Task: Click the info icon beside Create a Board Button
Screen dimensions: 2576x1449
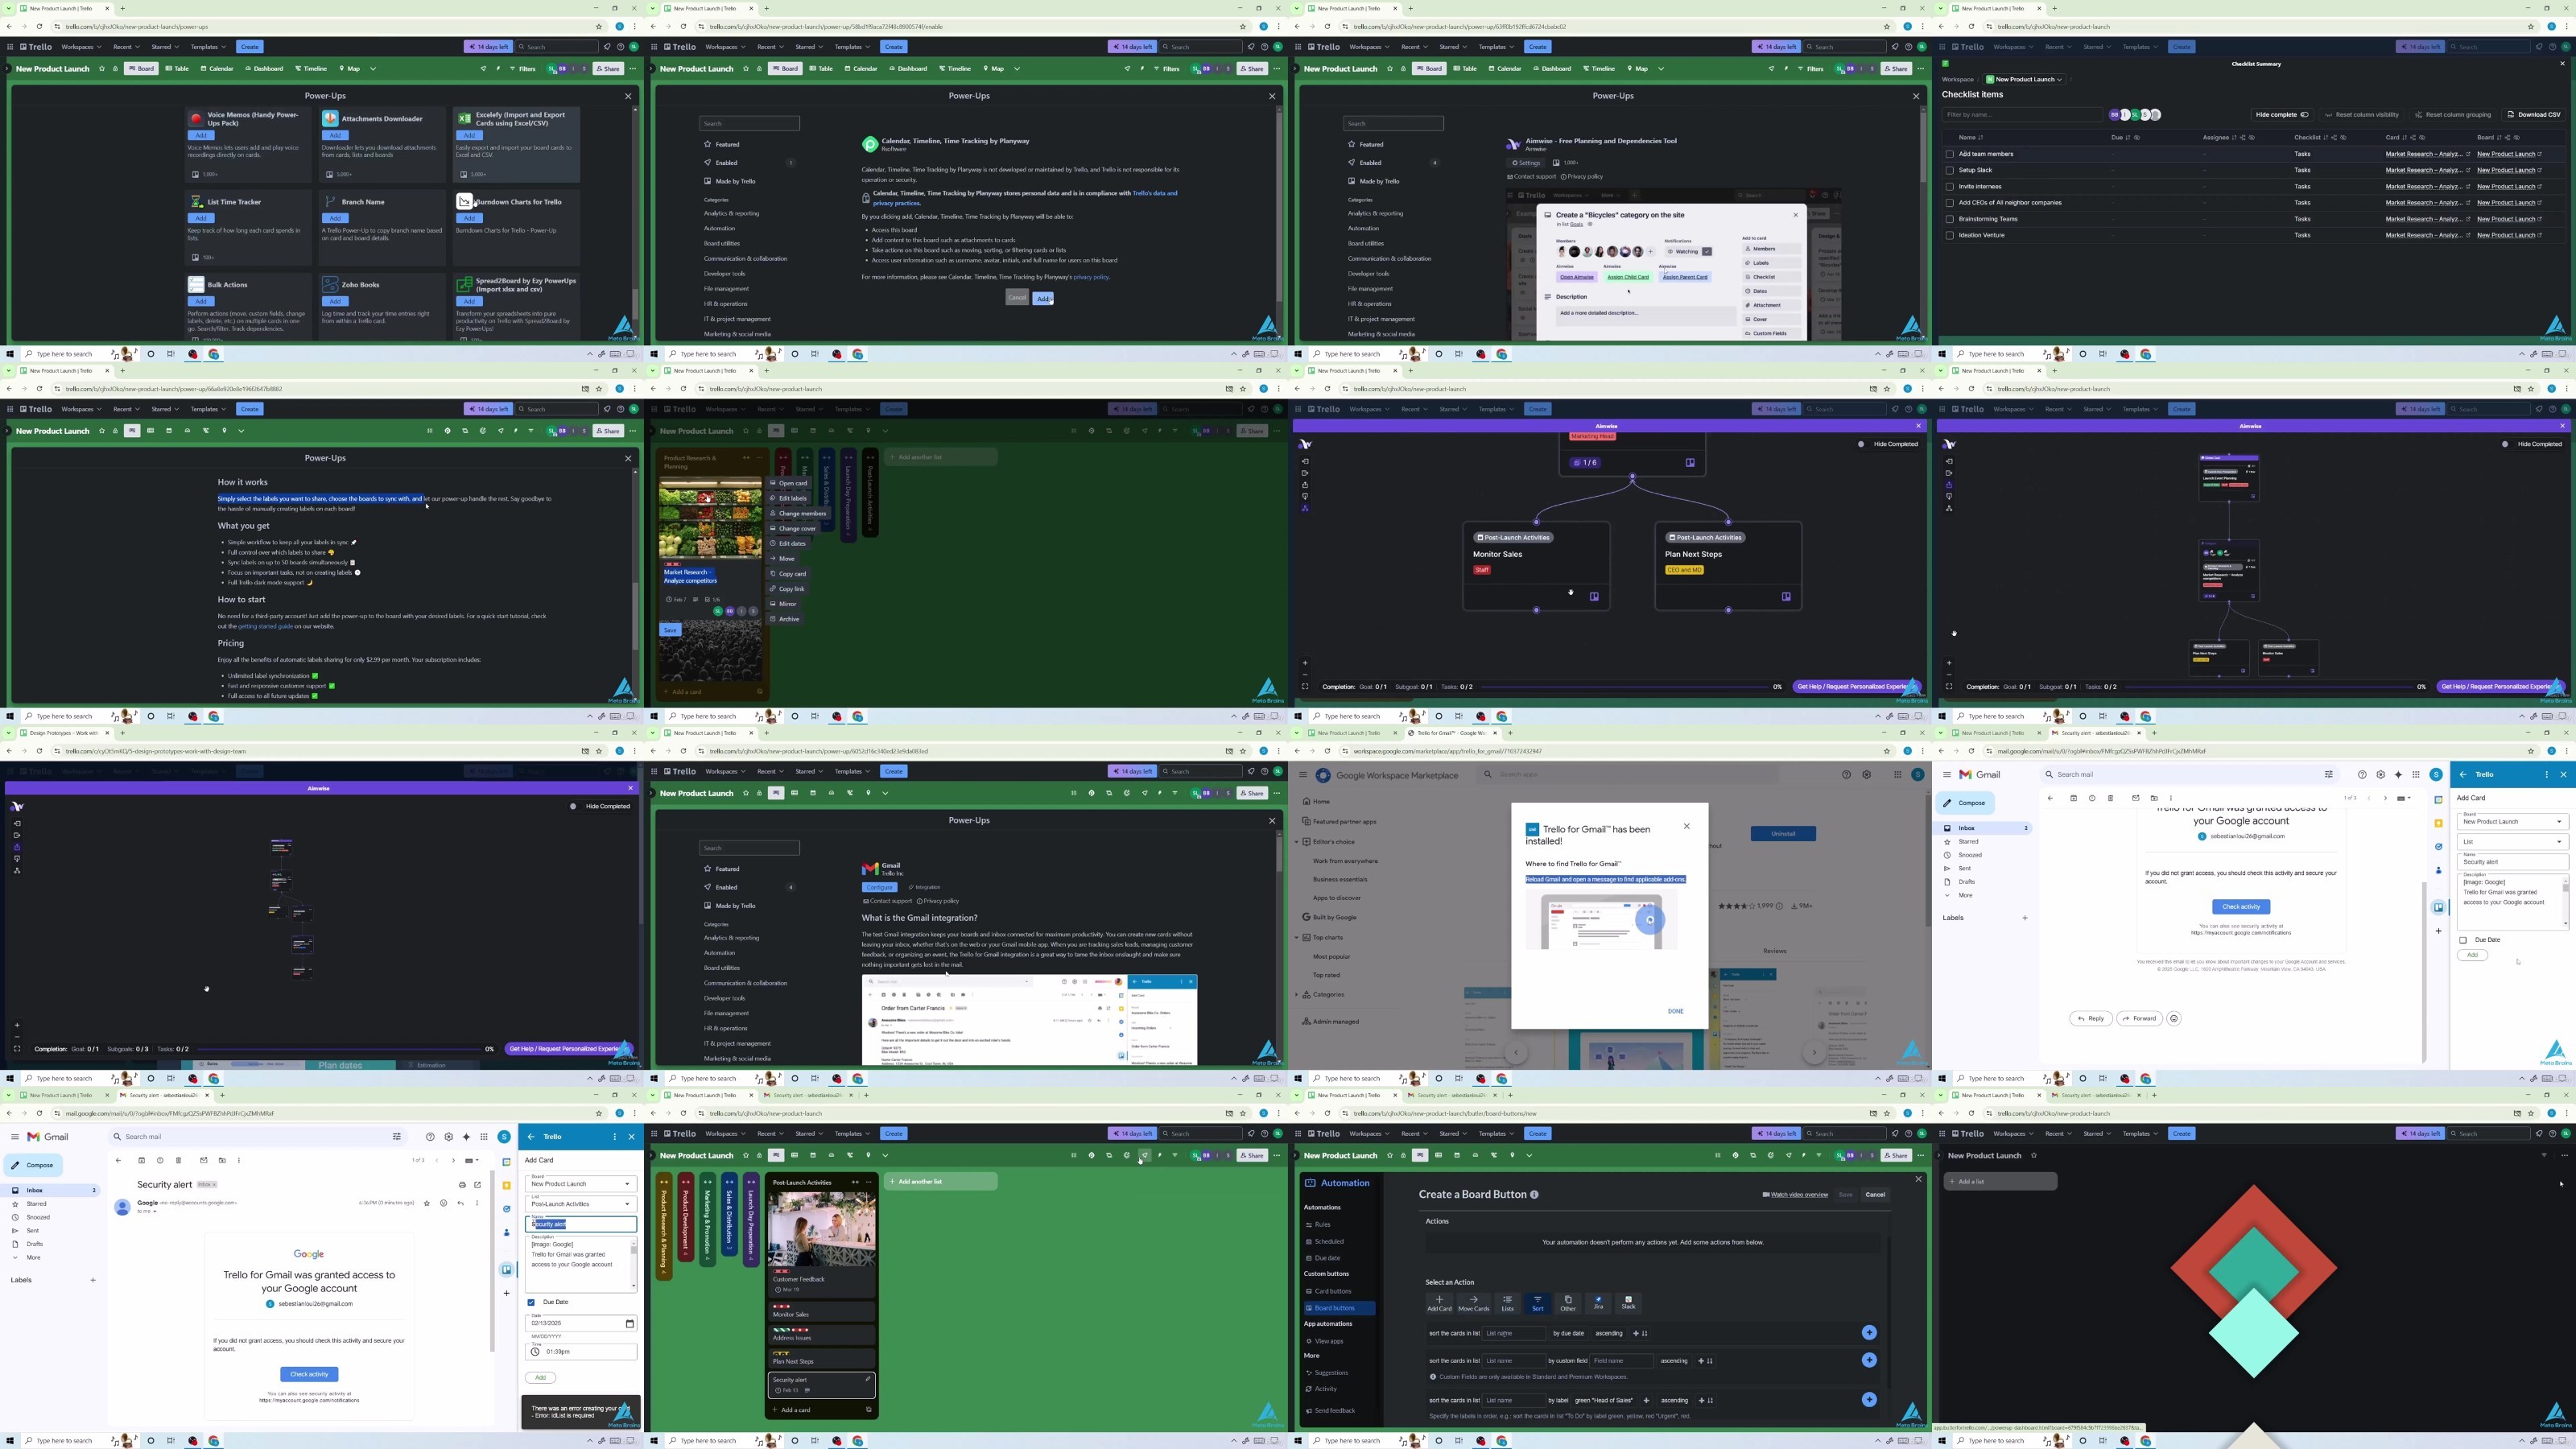Action: pyautogui.click(x=1534, y=1194)
